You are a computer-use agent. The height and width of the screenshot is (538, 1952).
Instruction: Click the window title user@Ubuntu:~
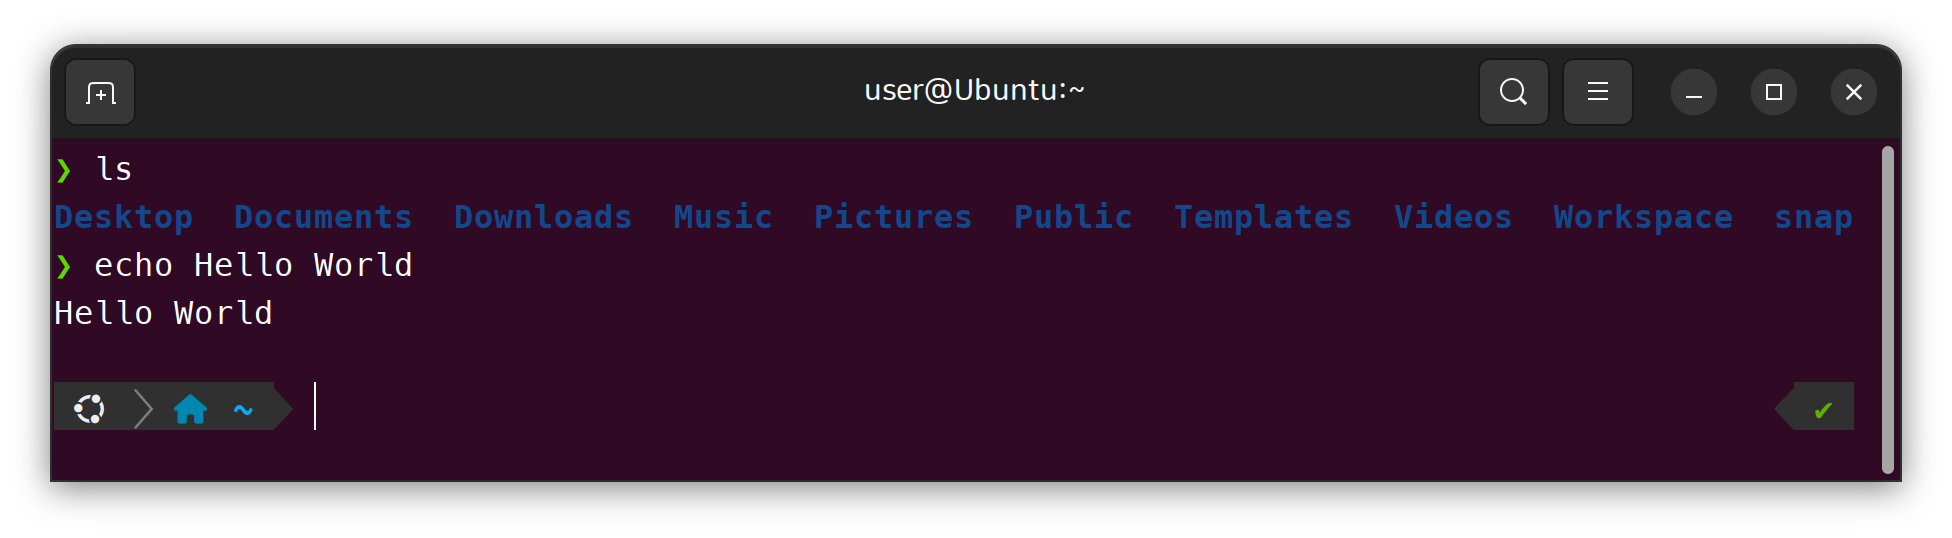tap(975, 91)
